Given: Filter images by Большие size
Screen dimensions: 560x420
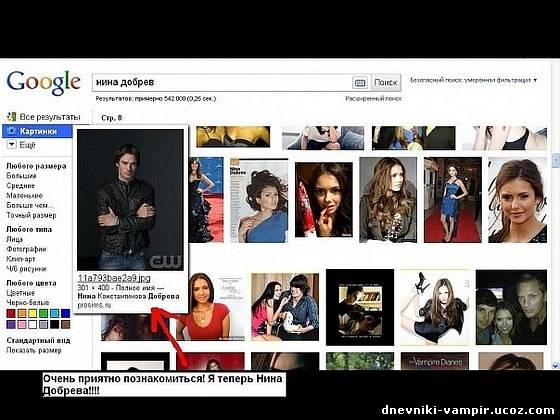Looking at the screenshot, I should coord(21,176).
